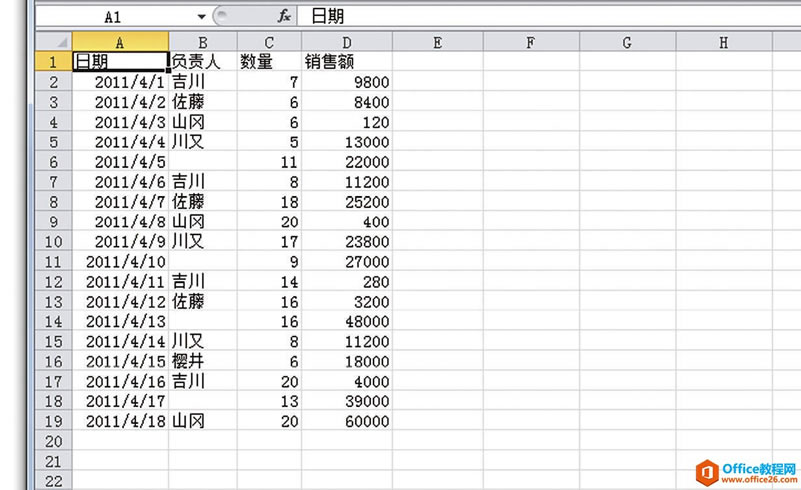Image resolution: width=801 pixels, height=490 pixels.
Task: Select column G header
Action: 627,42
